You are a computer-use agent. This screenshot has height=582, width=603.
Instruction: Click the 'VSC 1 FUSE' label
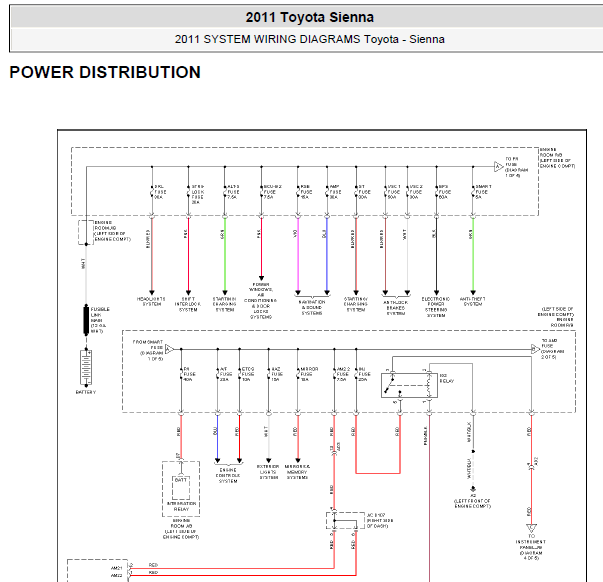tap(394, 192)
